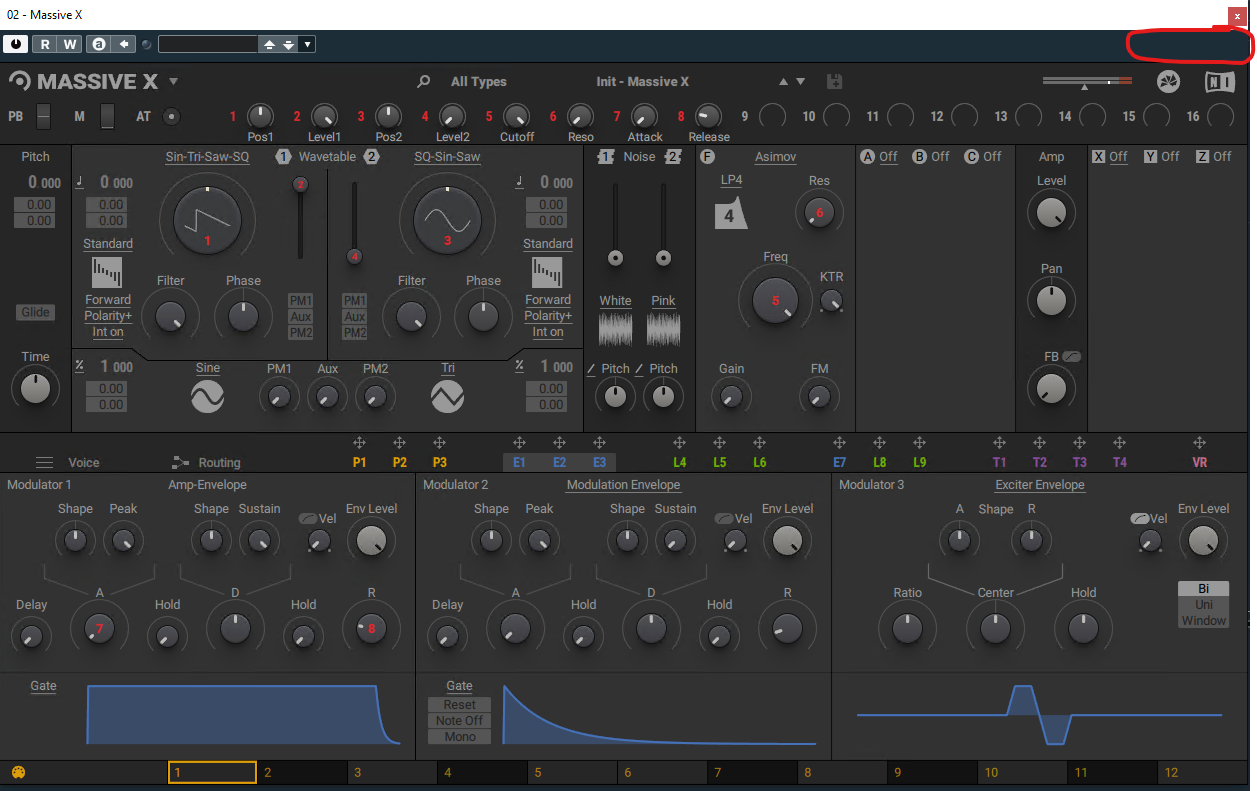This screenshot has width=1257, height=791.
Task: Open the preset search magnifier icon
Action: pyautogui.click(x=423, y=82)
